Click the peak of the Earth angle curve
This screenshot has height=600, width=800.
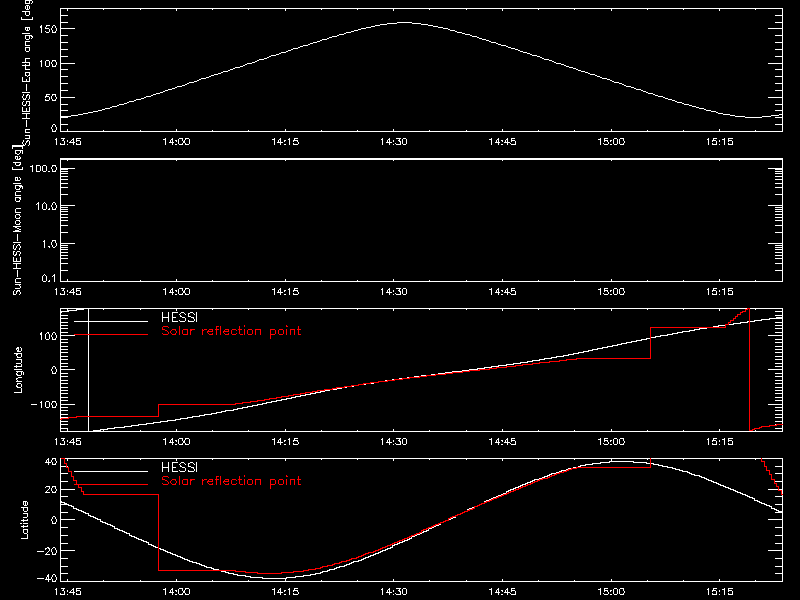[x=404, y=22]
